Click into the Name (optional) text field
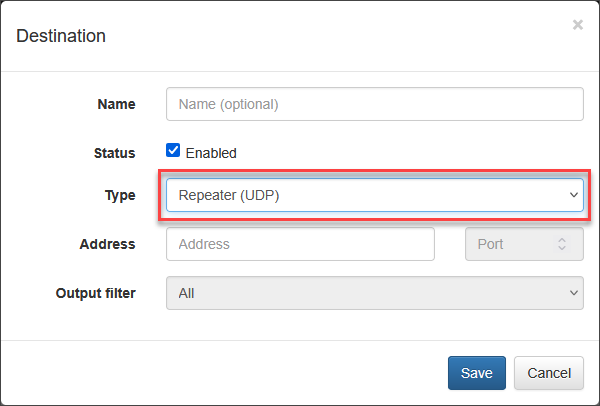The image size is (600, 406). tap(375, 104)
